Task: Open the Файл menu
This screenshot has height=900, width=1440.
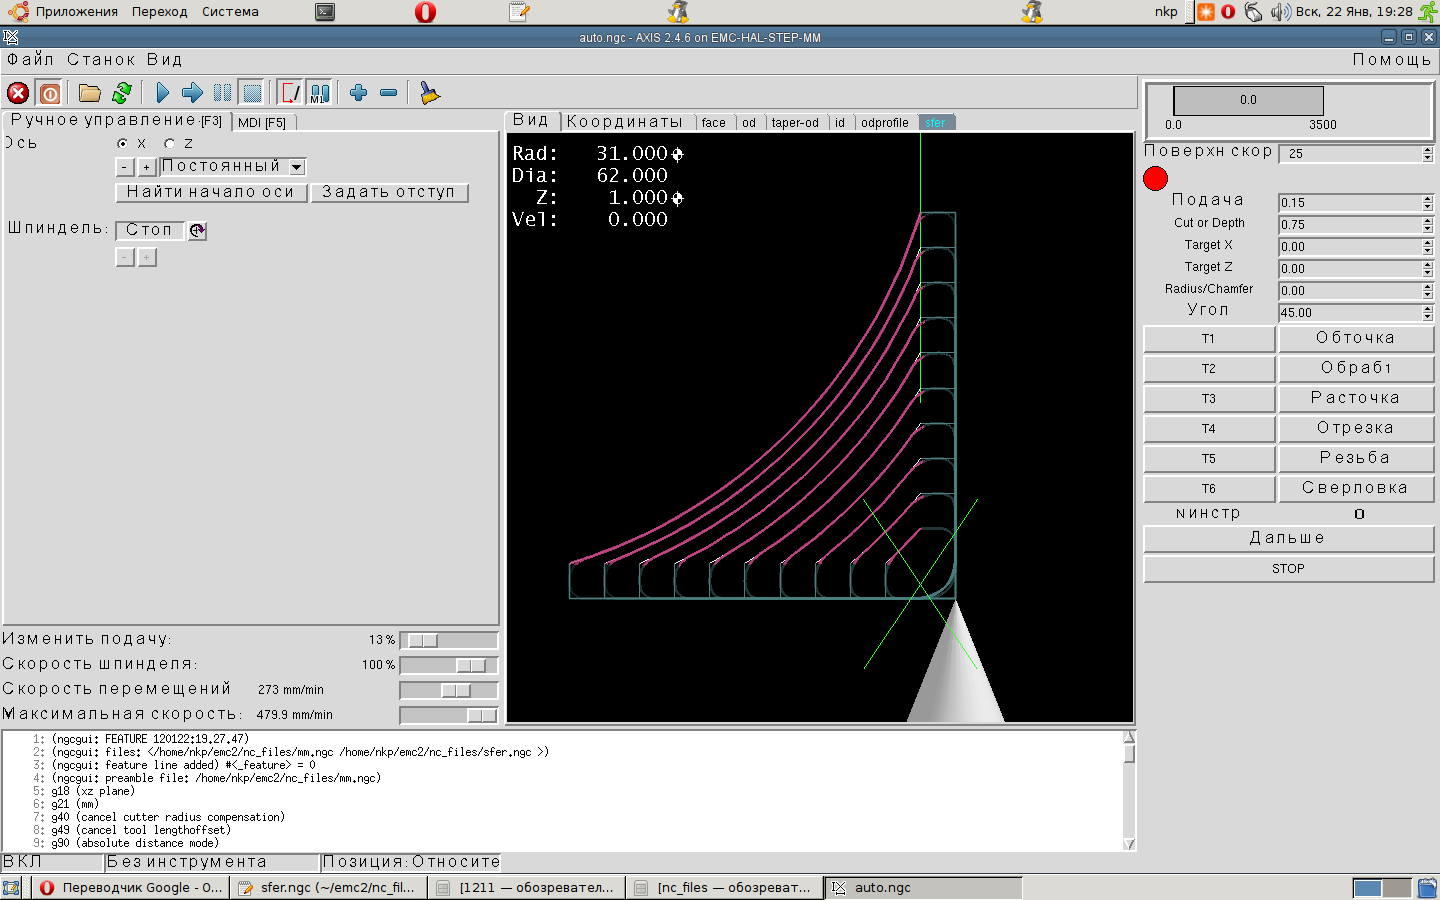Action: tap(30, 60)
